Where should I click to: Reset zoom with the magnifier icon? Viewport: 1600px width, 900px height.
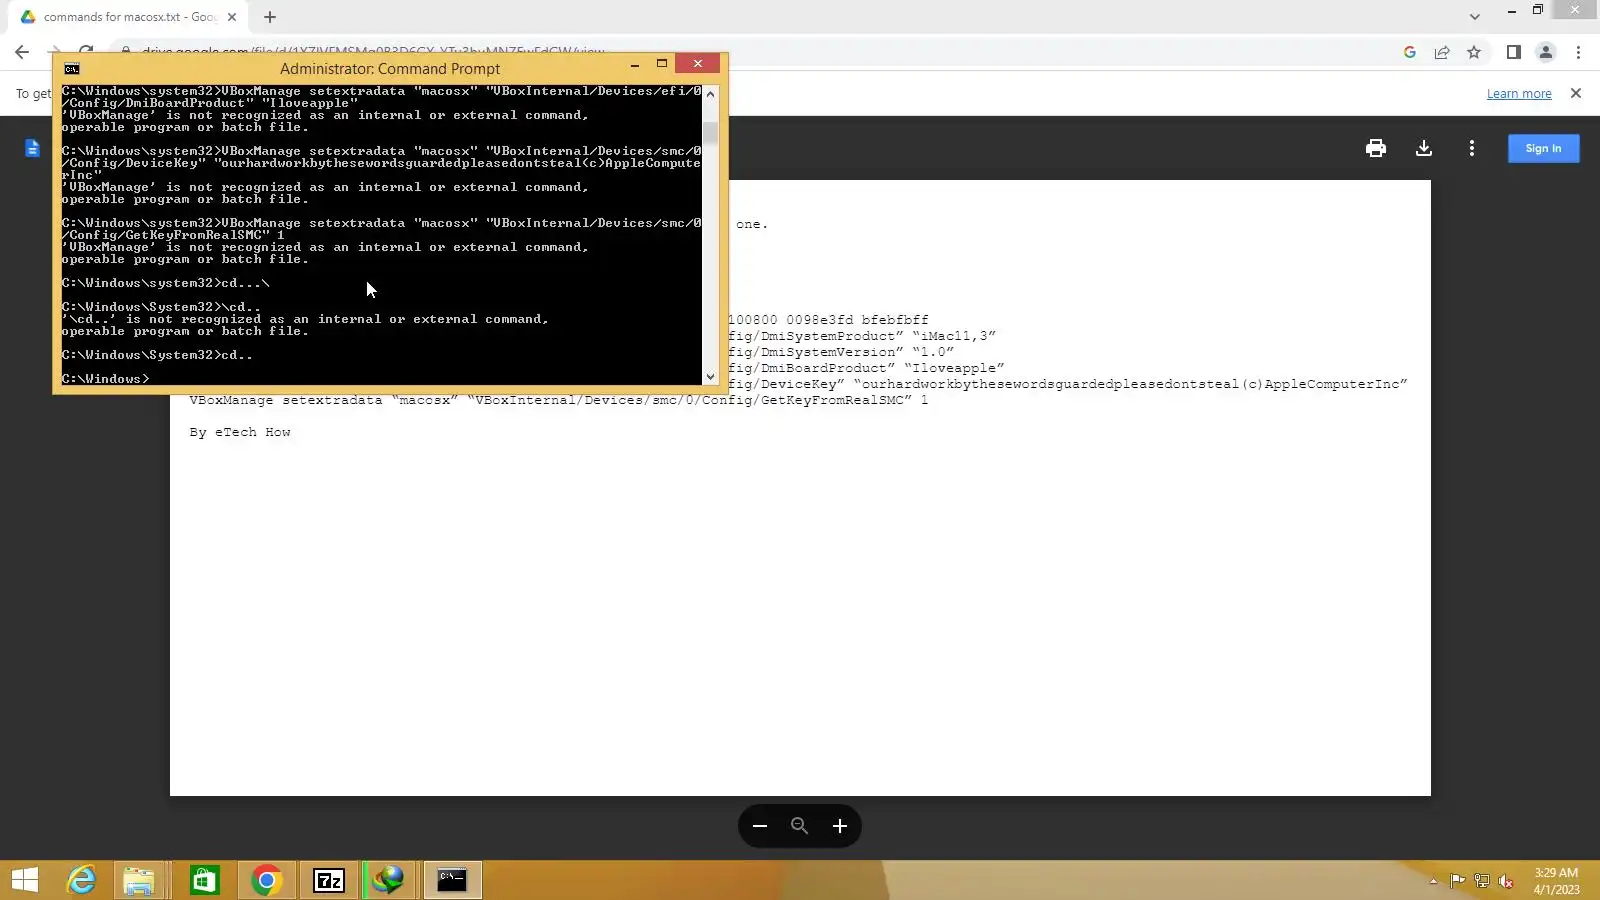point(800,826)
